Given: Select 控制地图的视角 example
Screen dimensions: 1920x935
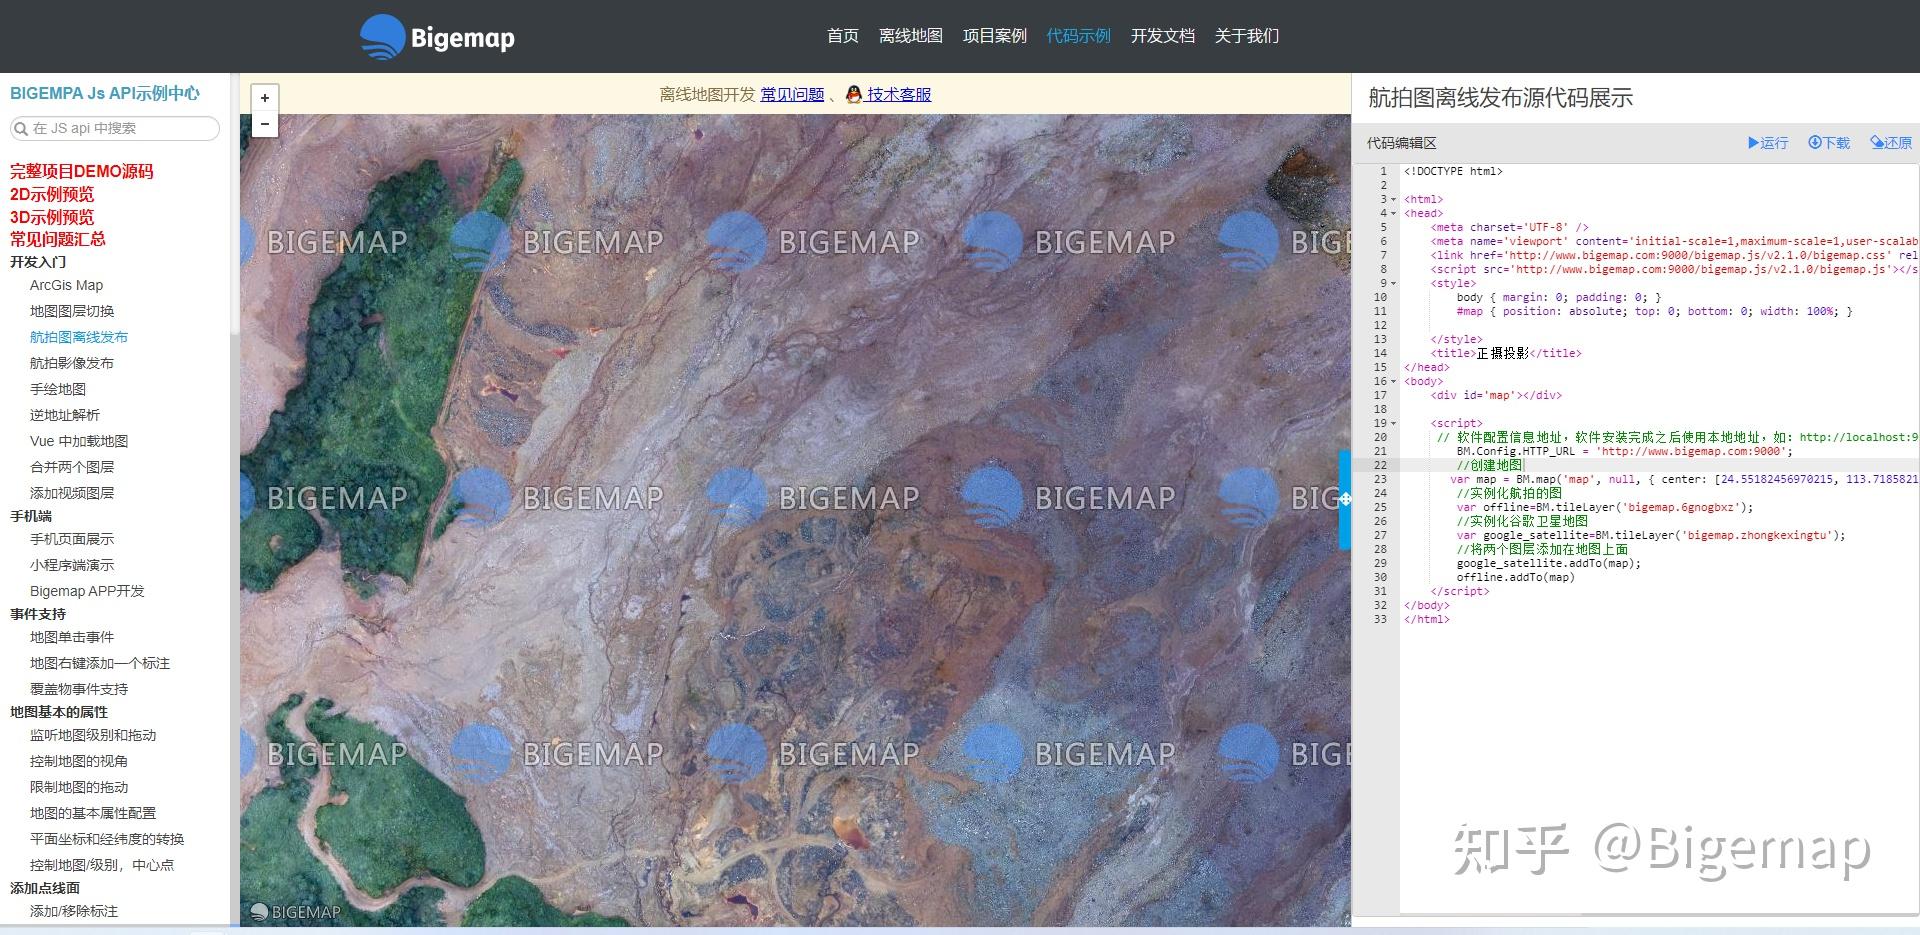Looking at the screenshot, I should click(79, 761).
